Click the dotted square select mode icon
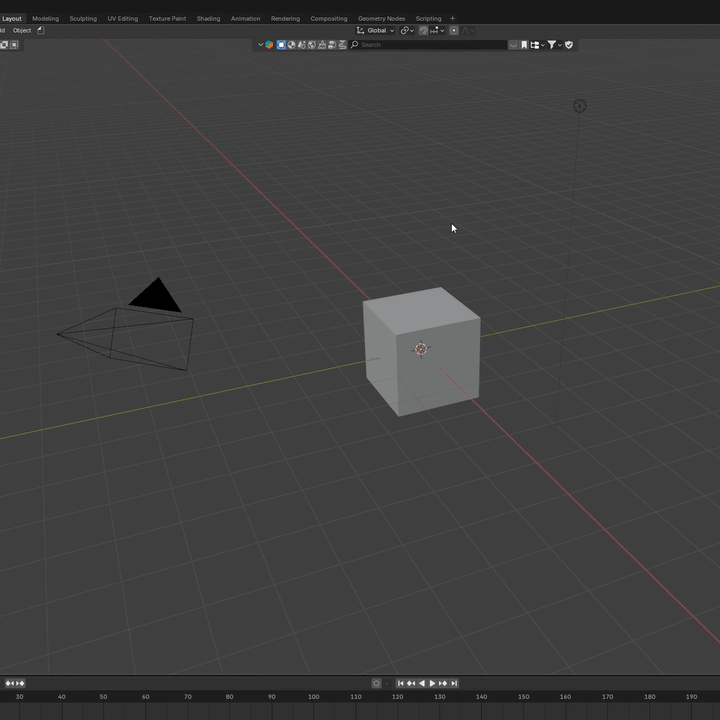Screen dimensions: 720x720 coord(14,45)
